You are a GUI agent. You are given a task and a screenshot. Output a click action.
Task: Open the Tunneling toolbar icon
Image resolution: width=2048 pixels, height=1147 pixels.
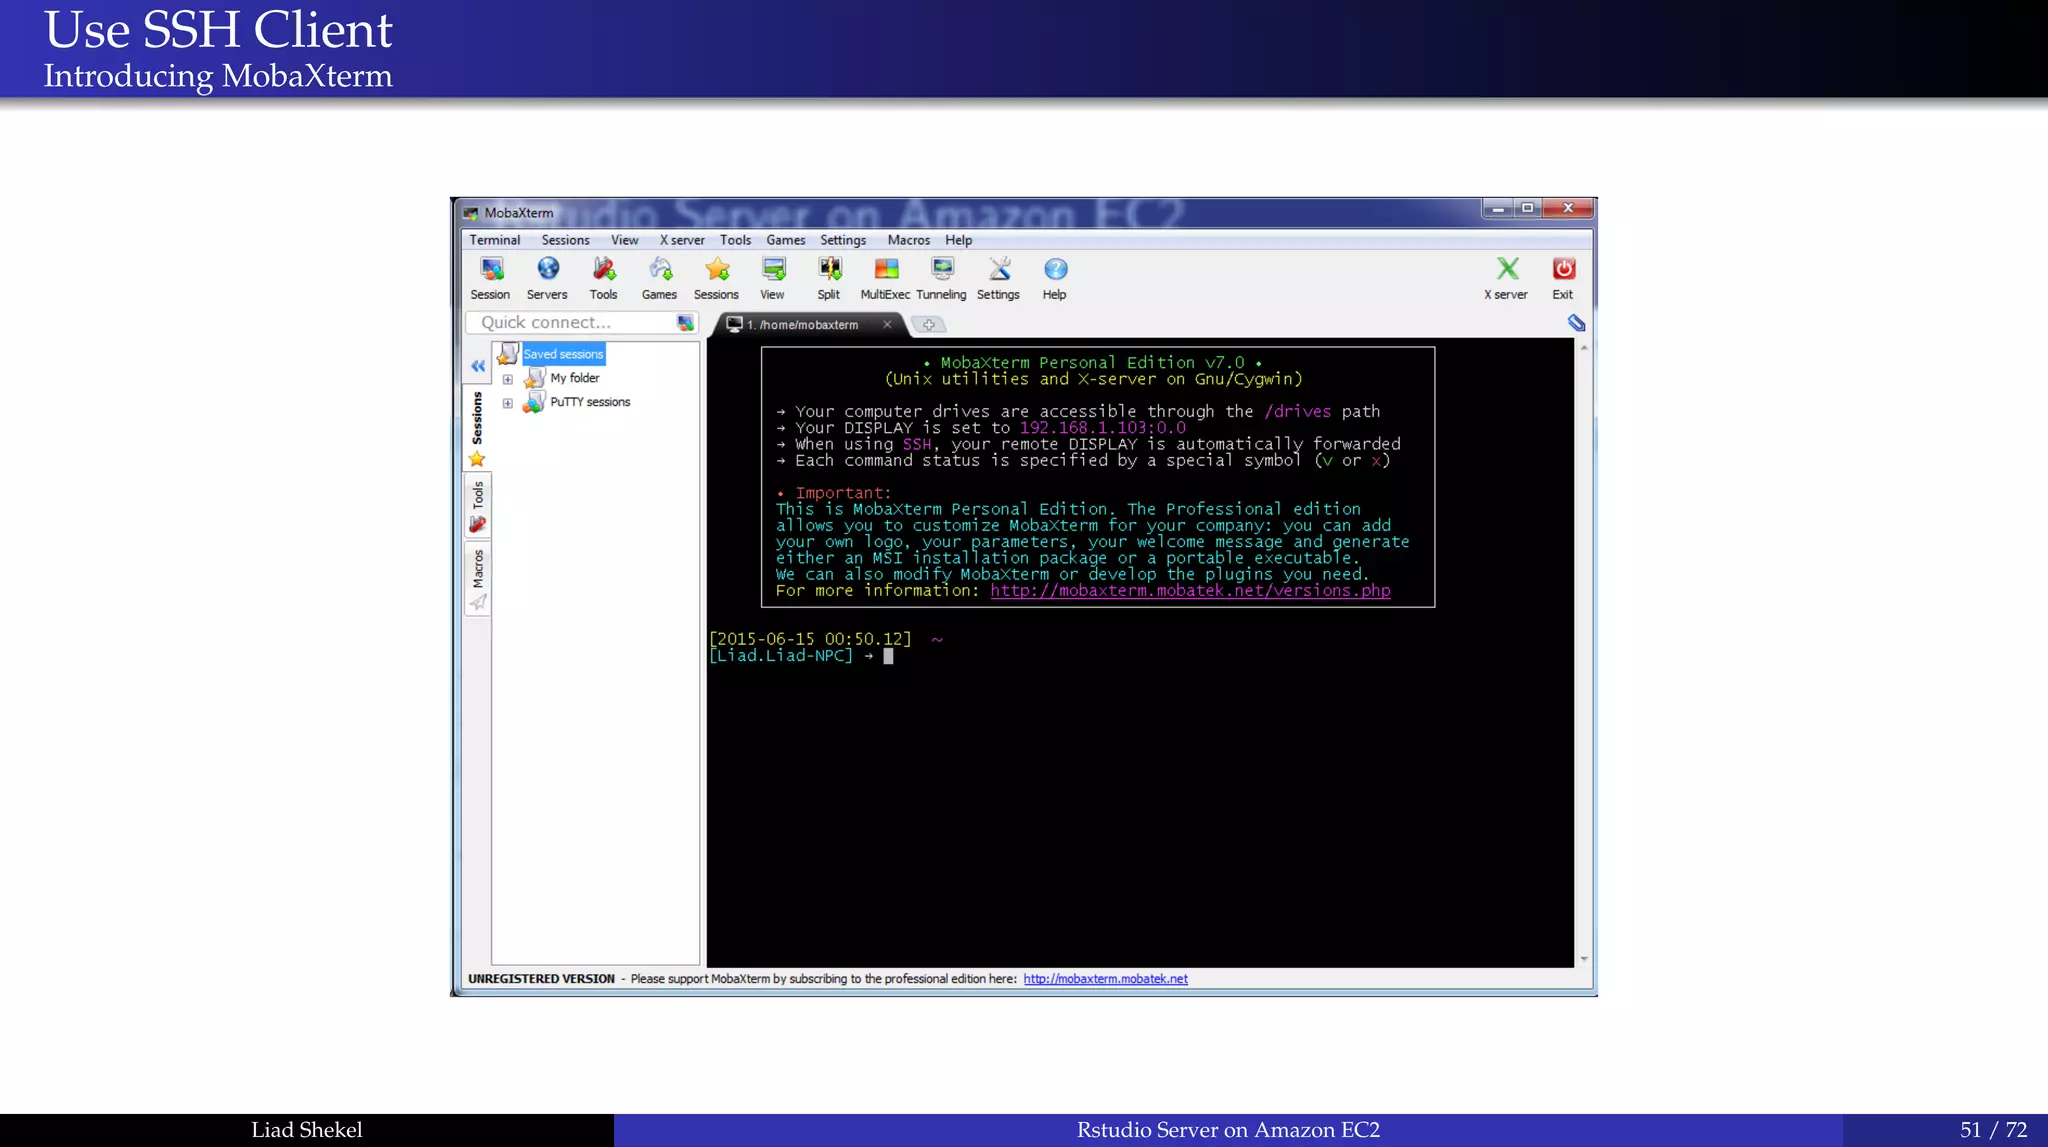pos(941,278)
